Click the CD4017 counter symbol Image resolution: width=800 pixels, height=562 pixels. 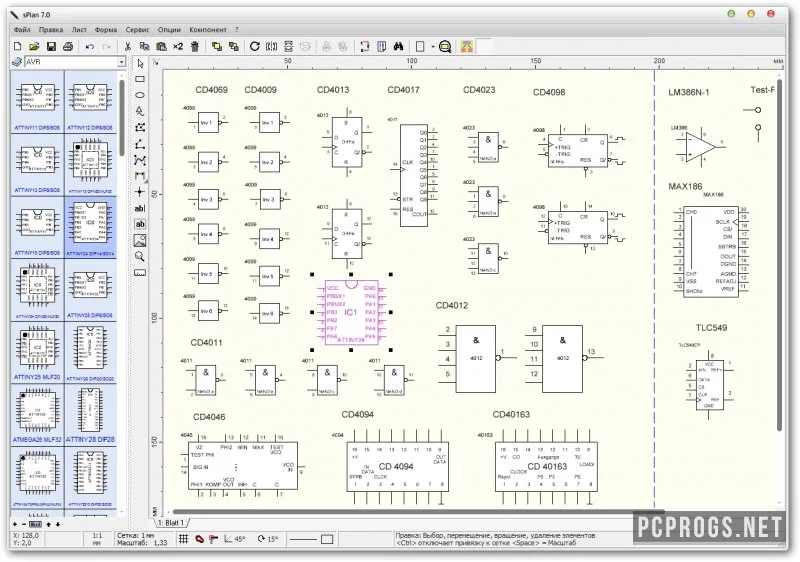tap(414, 175)
